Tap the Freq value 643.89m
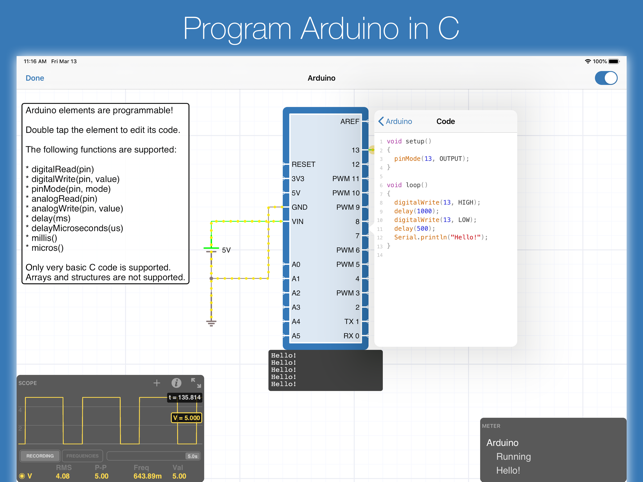 (147, 476)
